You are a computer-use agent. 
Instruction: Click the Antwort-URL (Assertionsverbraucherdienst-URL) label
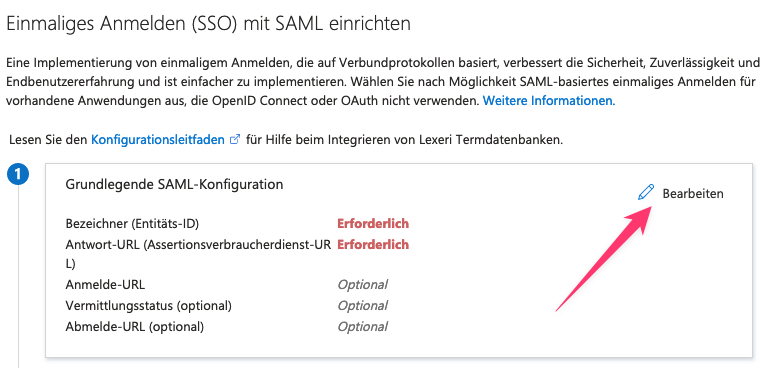(x=199, y=254)
